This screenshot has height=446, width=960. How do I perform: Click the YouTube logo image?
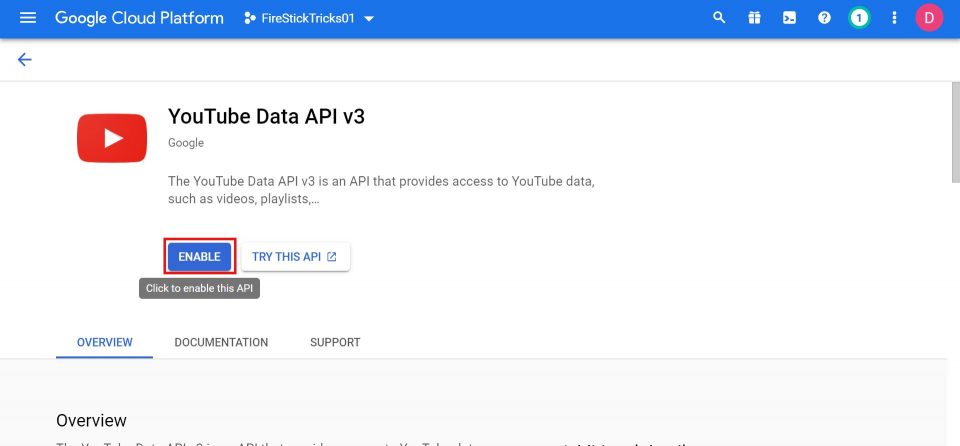point(112,137)
